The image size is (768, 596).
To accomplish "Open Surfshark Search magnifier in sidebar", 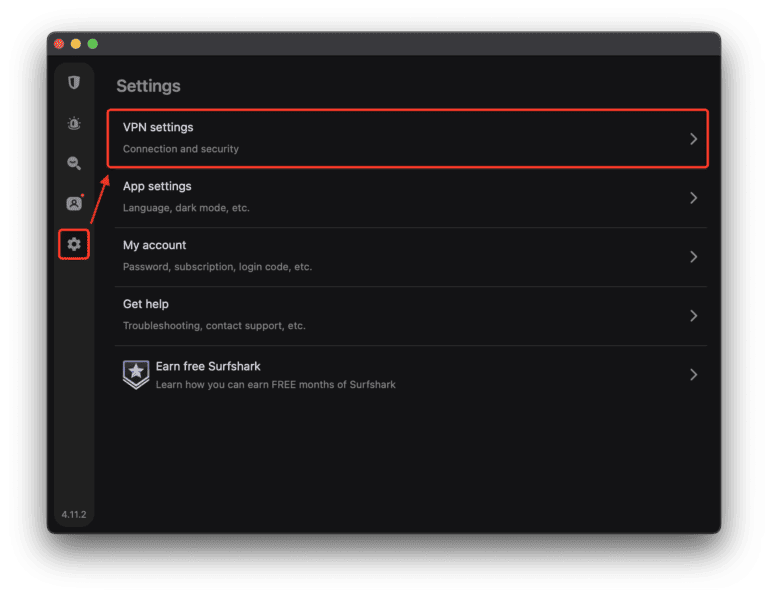I will pos(74,163).
